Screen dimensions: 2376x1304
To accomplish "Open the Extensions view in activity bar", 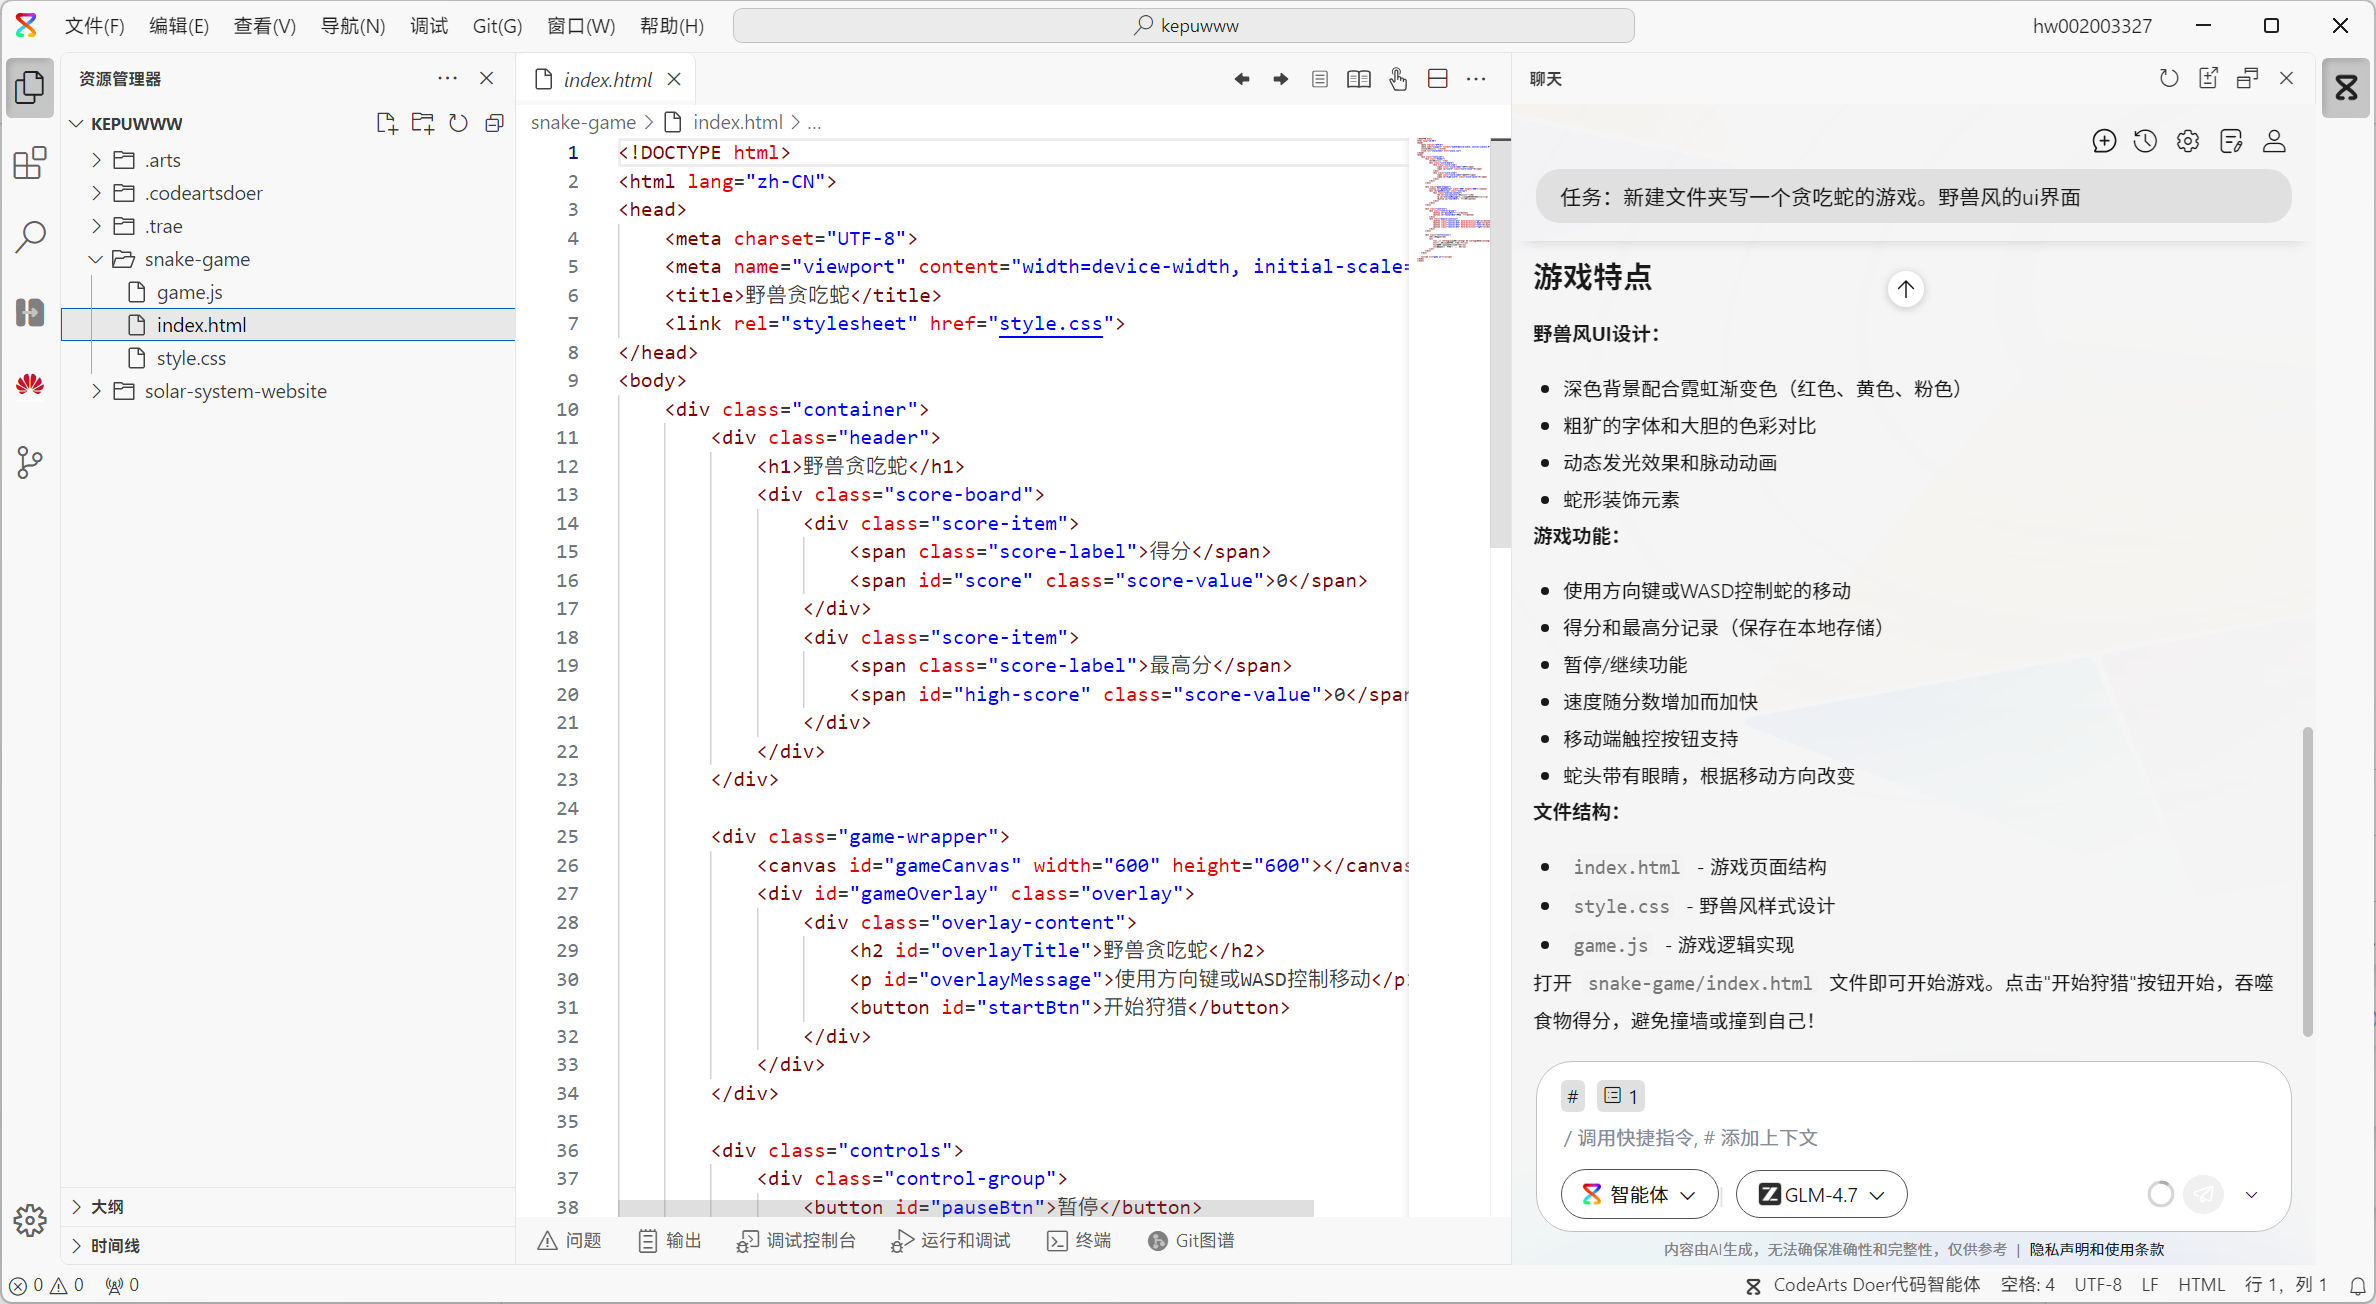I will (30, 163).
